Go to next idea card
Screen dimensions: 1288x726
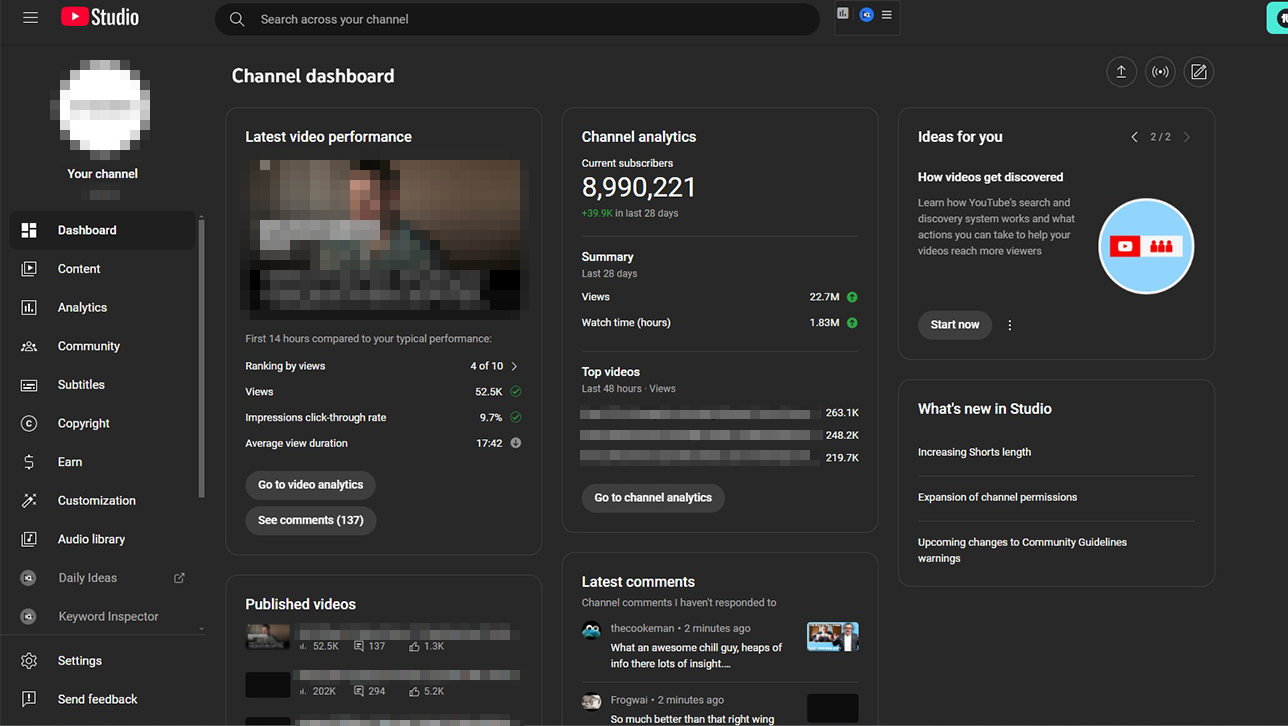pos(1187,137)
